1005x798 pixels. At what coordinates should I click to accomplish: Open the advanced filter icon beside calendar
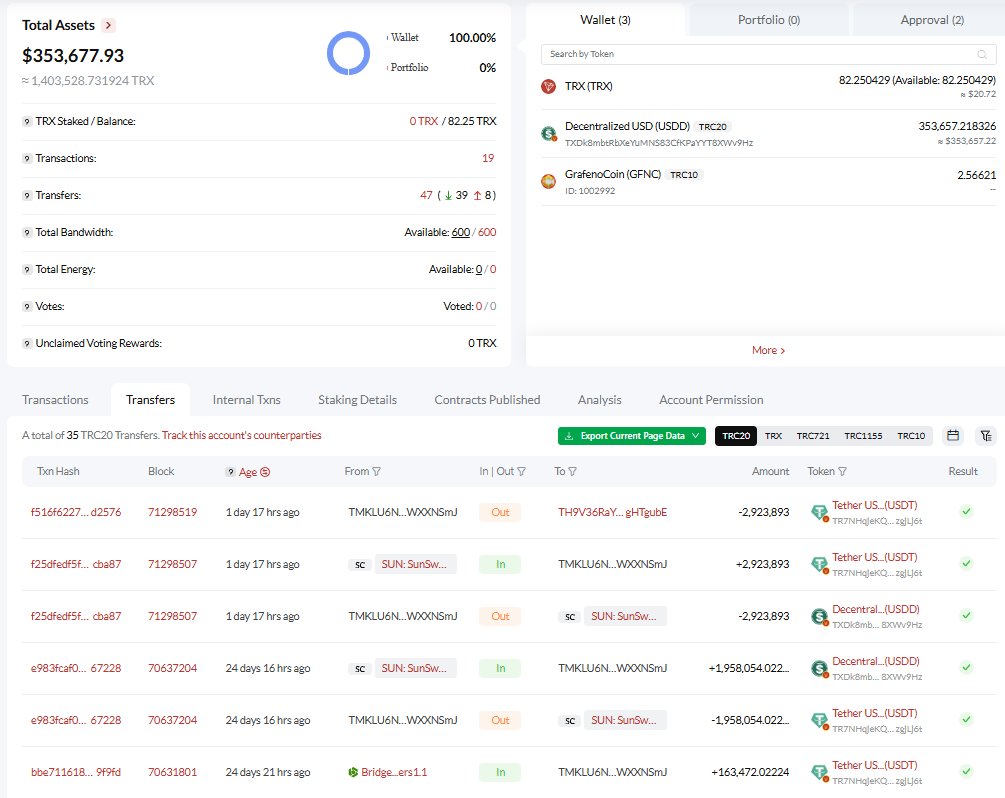click(x=986, y=436)
